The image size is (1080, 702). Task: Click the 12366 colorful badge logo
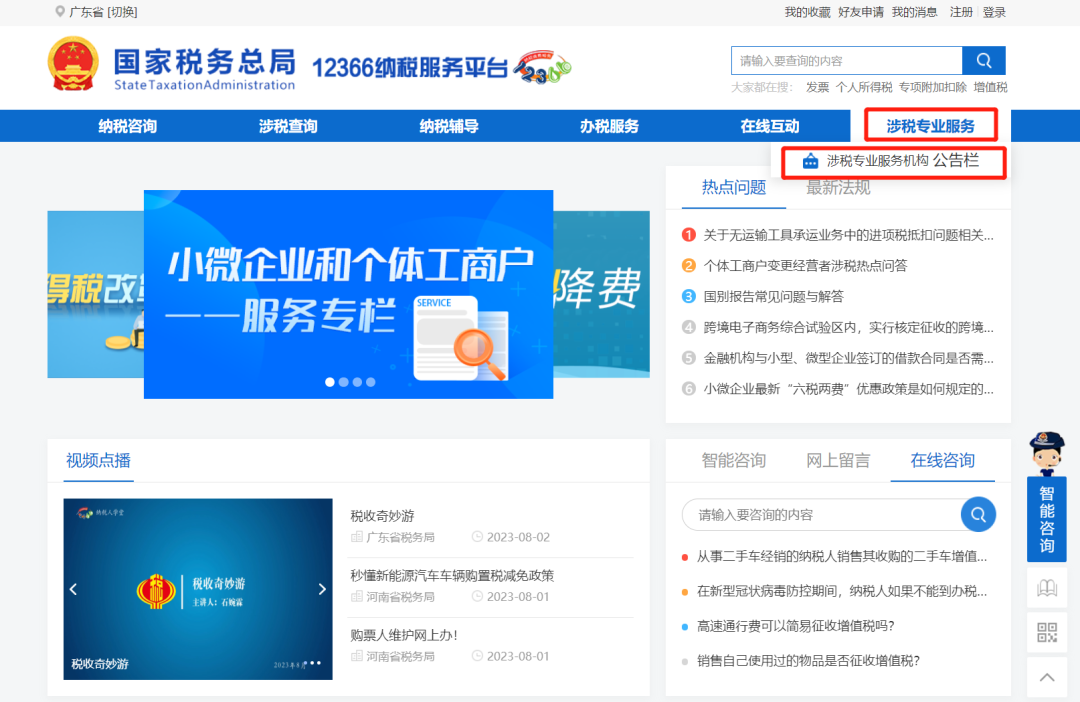click(543, 68)
